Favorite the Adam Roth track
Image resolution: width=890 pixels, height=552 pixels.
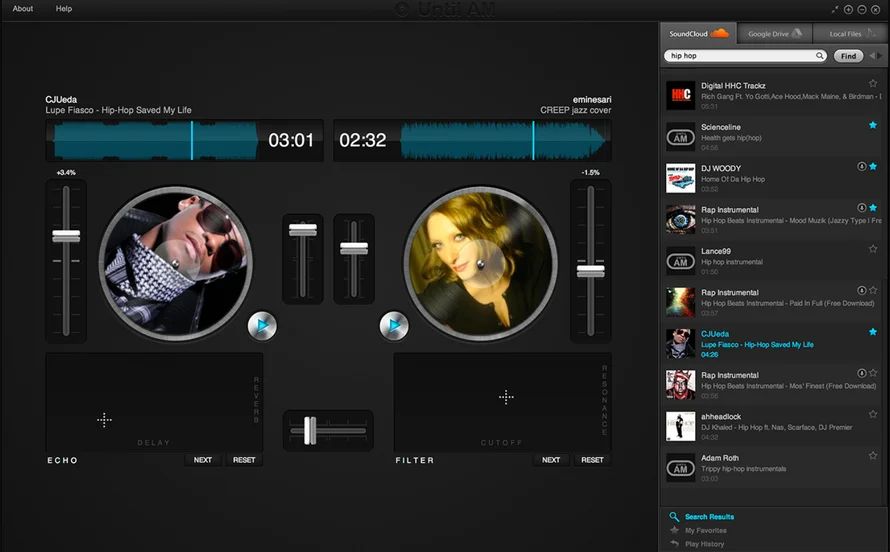[x=873, y=456]
